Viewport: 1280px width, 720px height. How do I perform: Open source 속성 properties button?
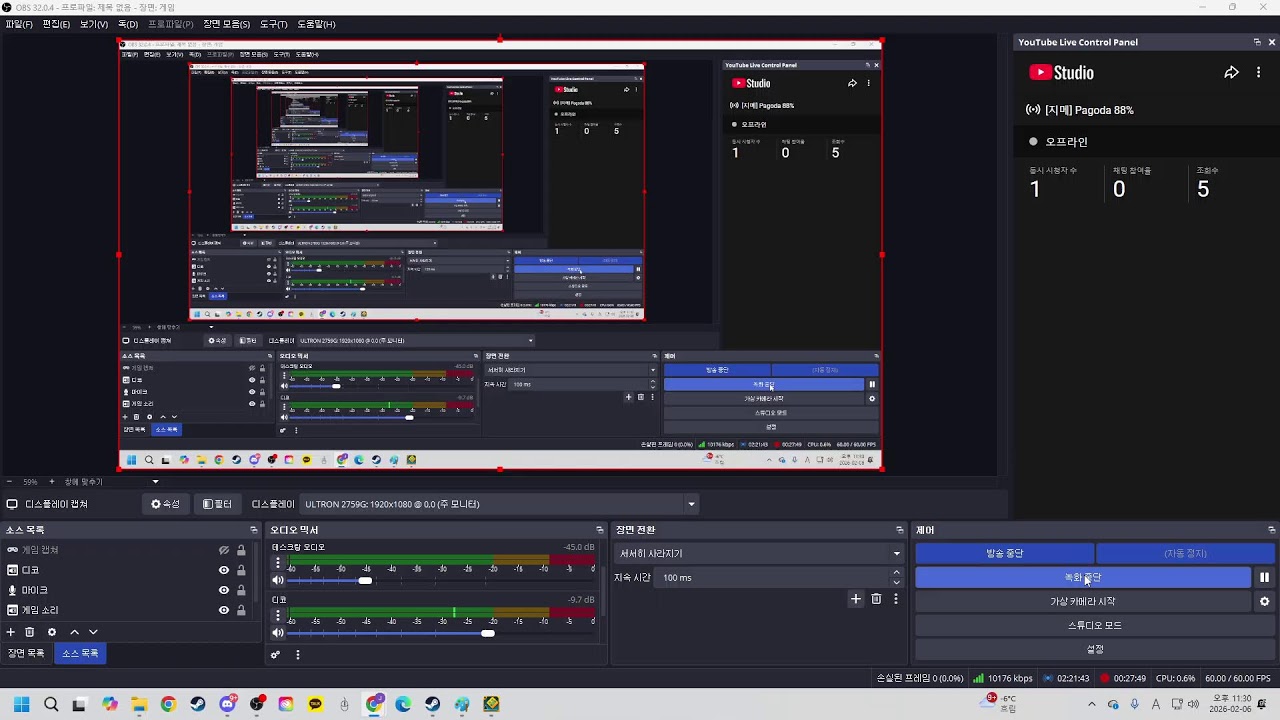tap(165, 504)
